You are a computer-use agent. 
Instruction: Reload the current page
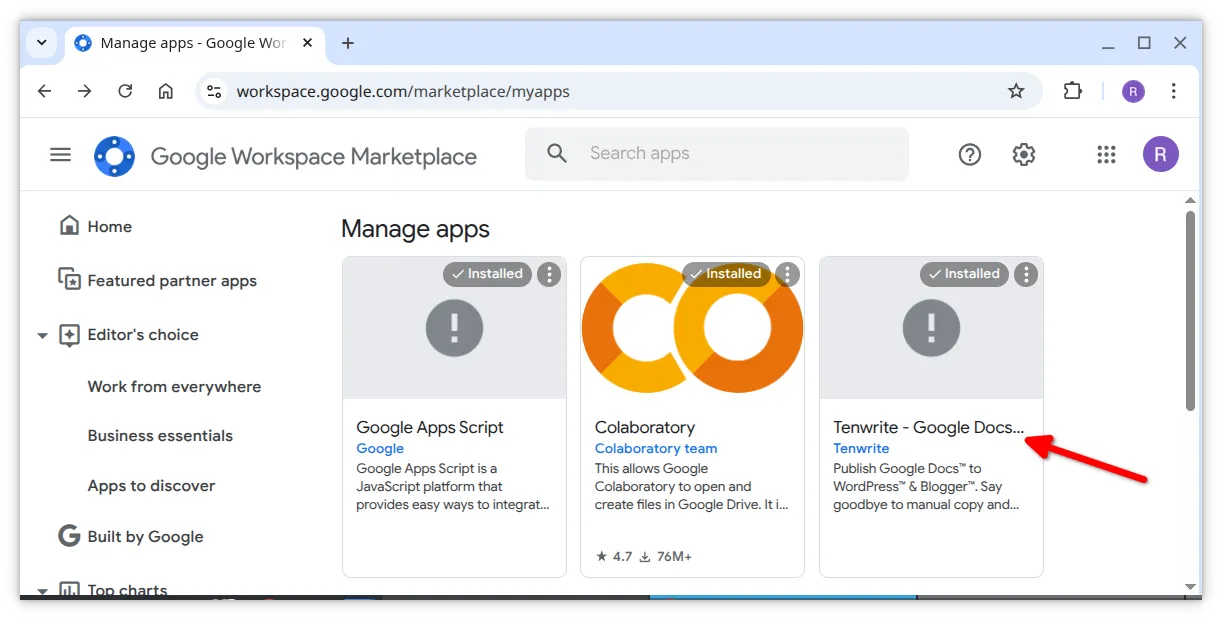click(x=125, y=91)
